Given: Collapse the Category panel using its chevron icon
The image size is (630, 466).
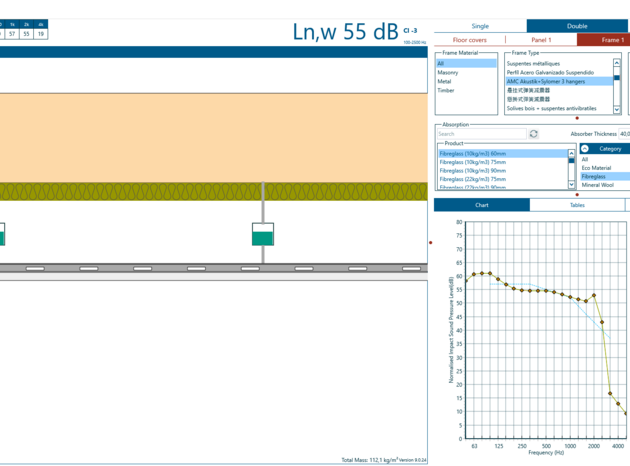Looking at the screenshot, I should [x=585, y=148].
